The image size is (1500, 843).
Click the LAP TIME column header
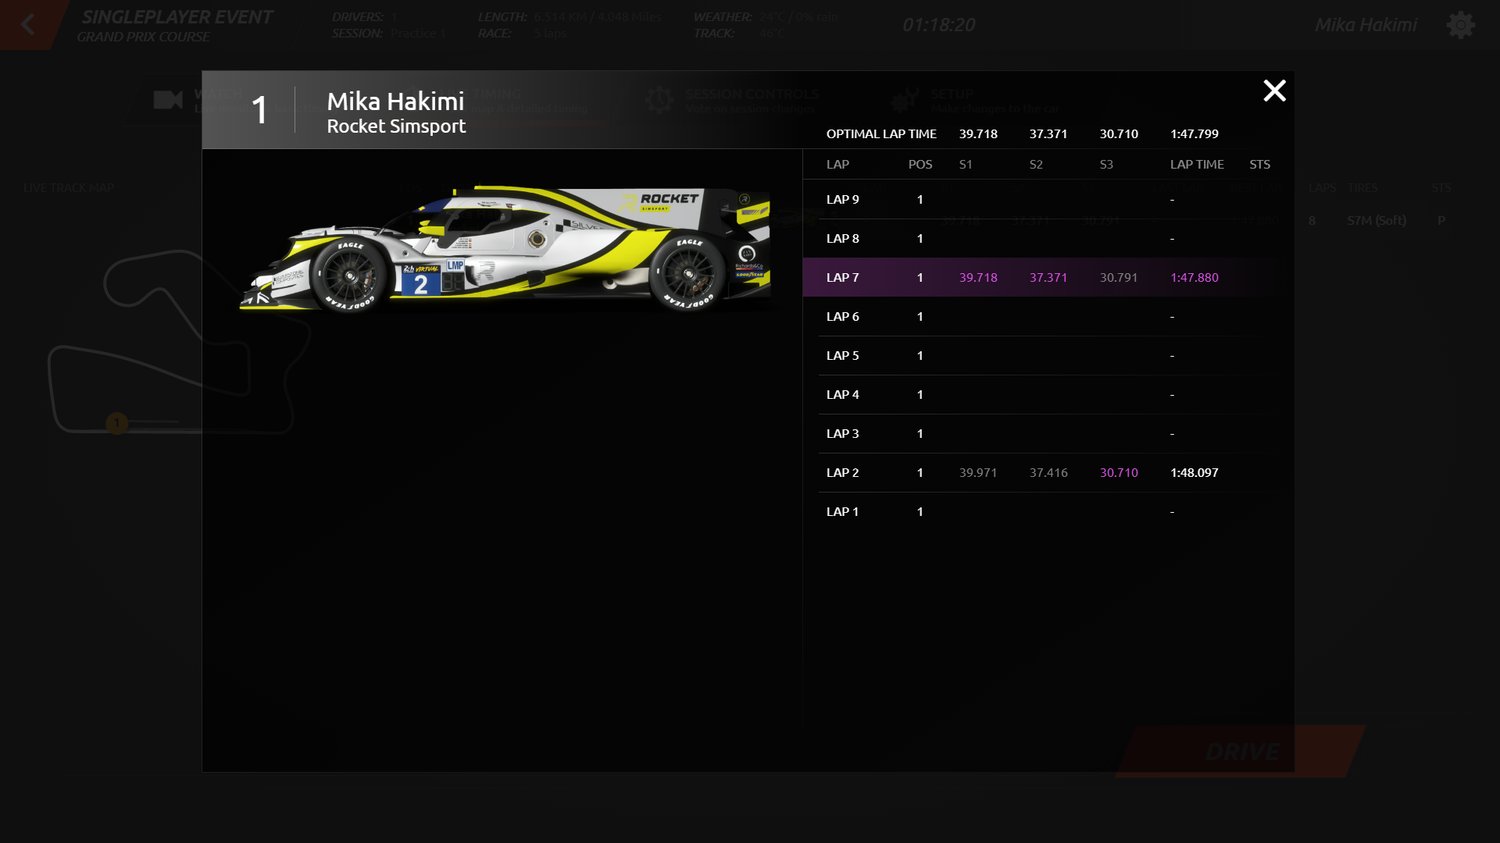point(1197,165)
